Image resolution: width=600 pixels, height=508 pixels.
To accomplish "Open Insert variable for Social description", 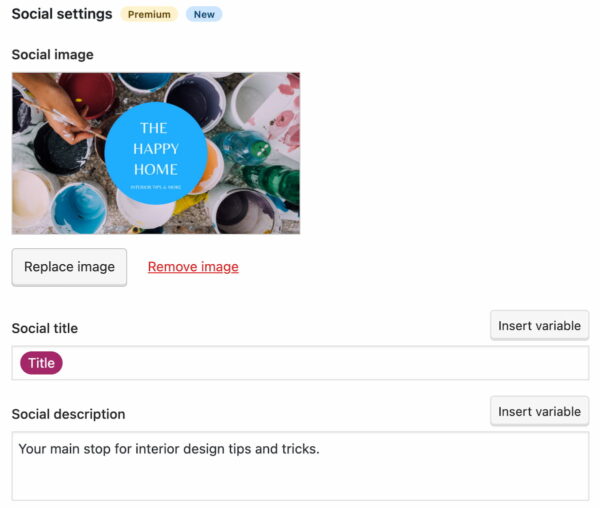I will click(x=539, y=412).
